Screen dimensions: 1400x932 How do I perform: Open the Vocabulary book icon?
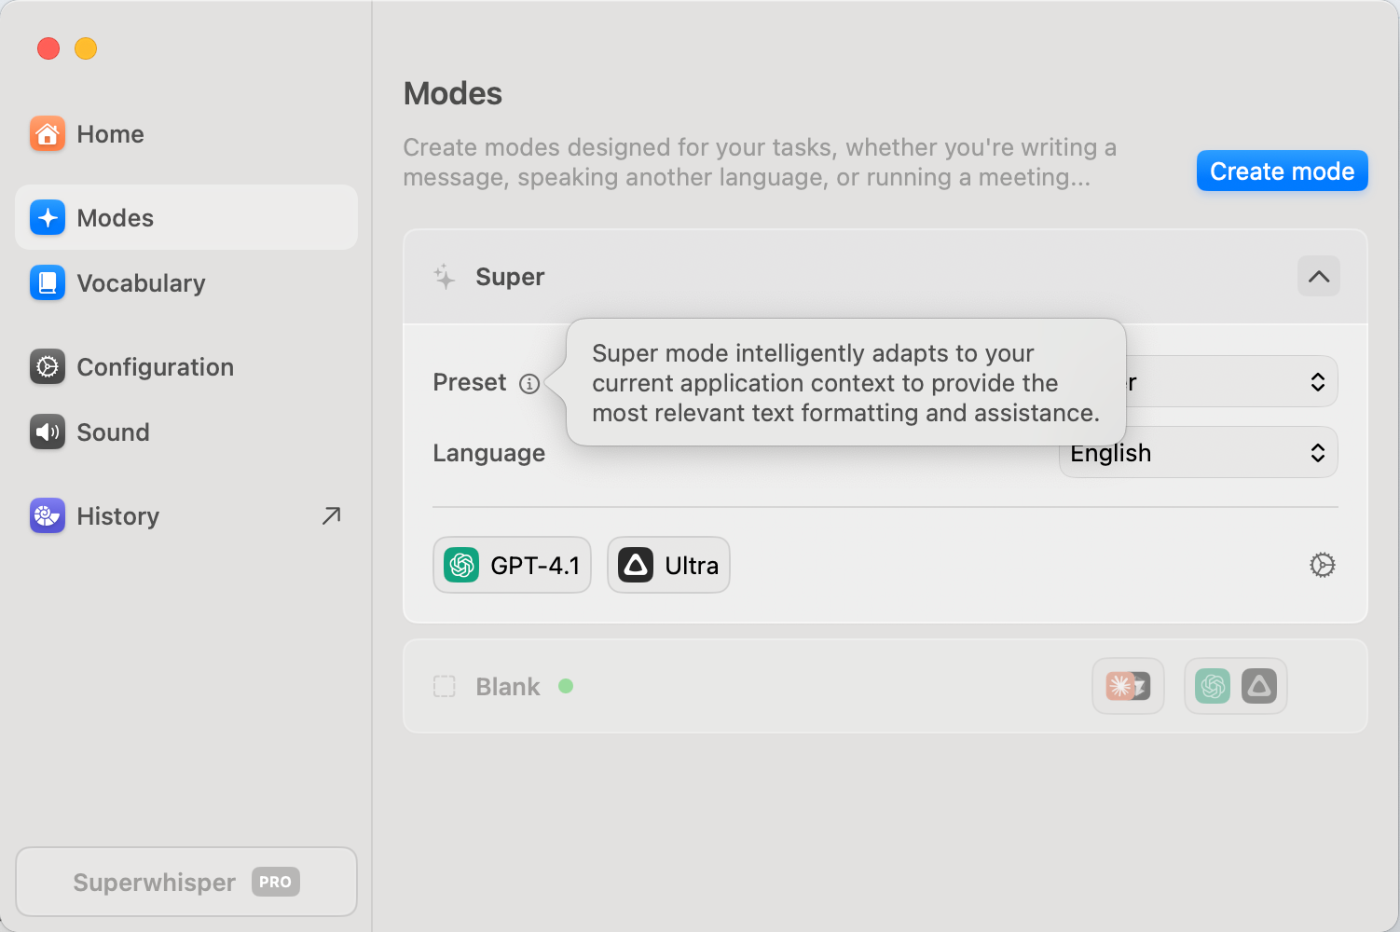[47, 283]
